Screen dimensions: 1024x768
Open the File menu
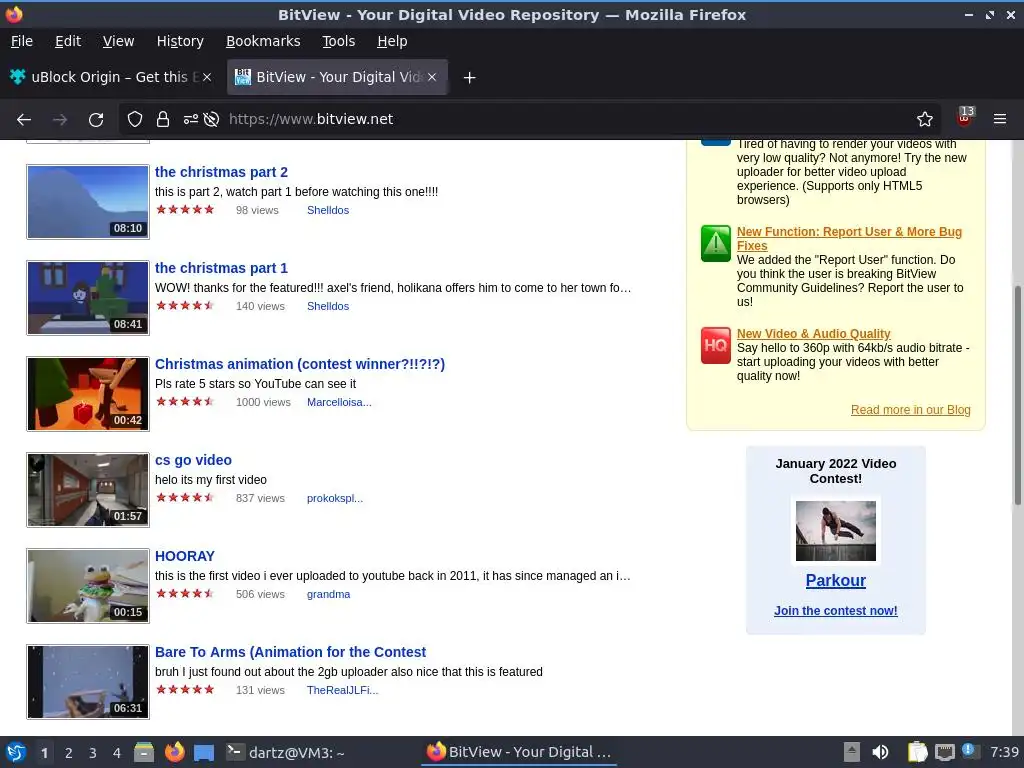(x=22, y=41)
